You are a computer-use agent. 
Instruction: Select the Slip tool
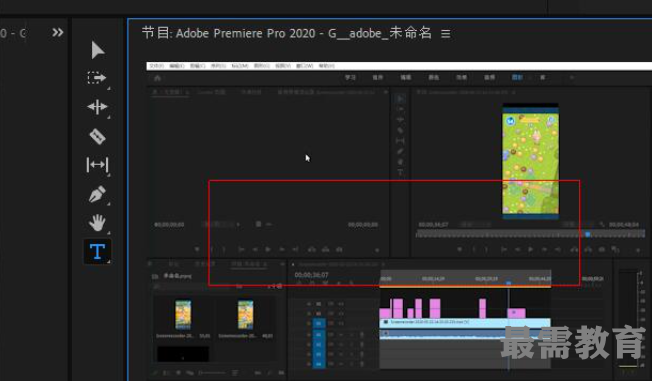click(x=97, y=165)
